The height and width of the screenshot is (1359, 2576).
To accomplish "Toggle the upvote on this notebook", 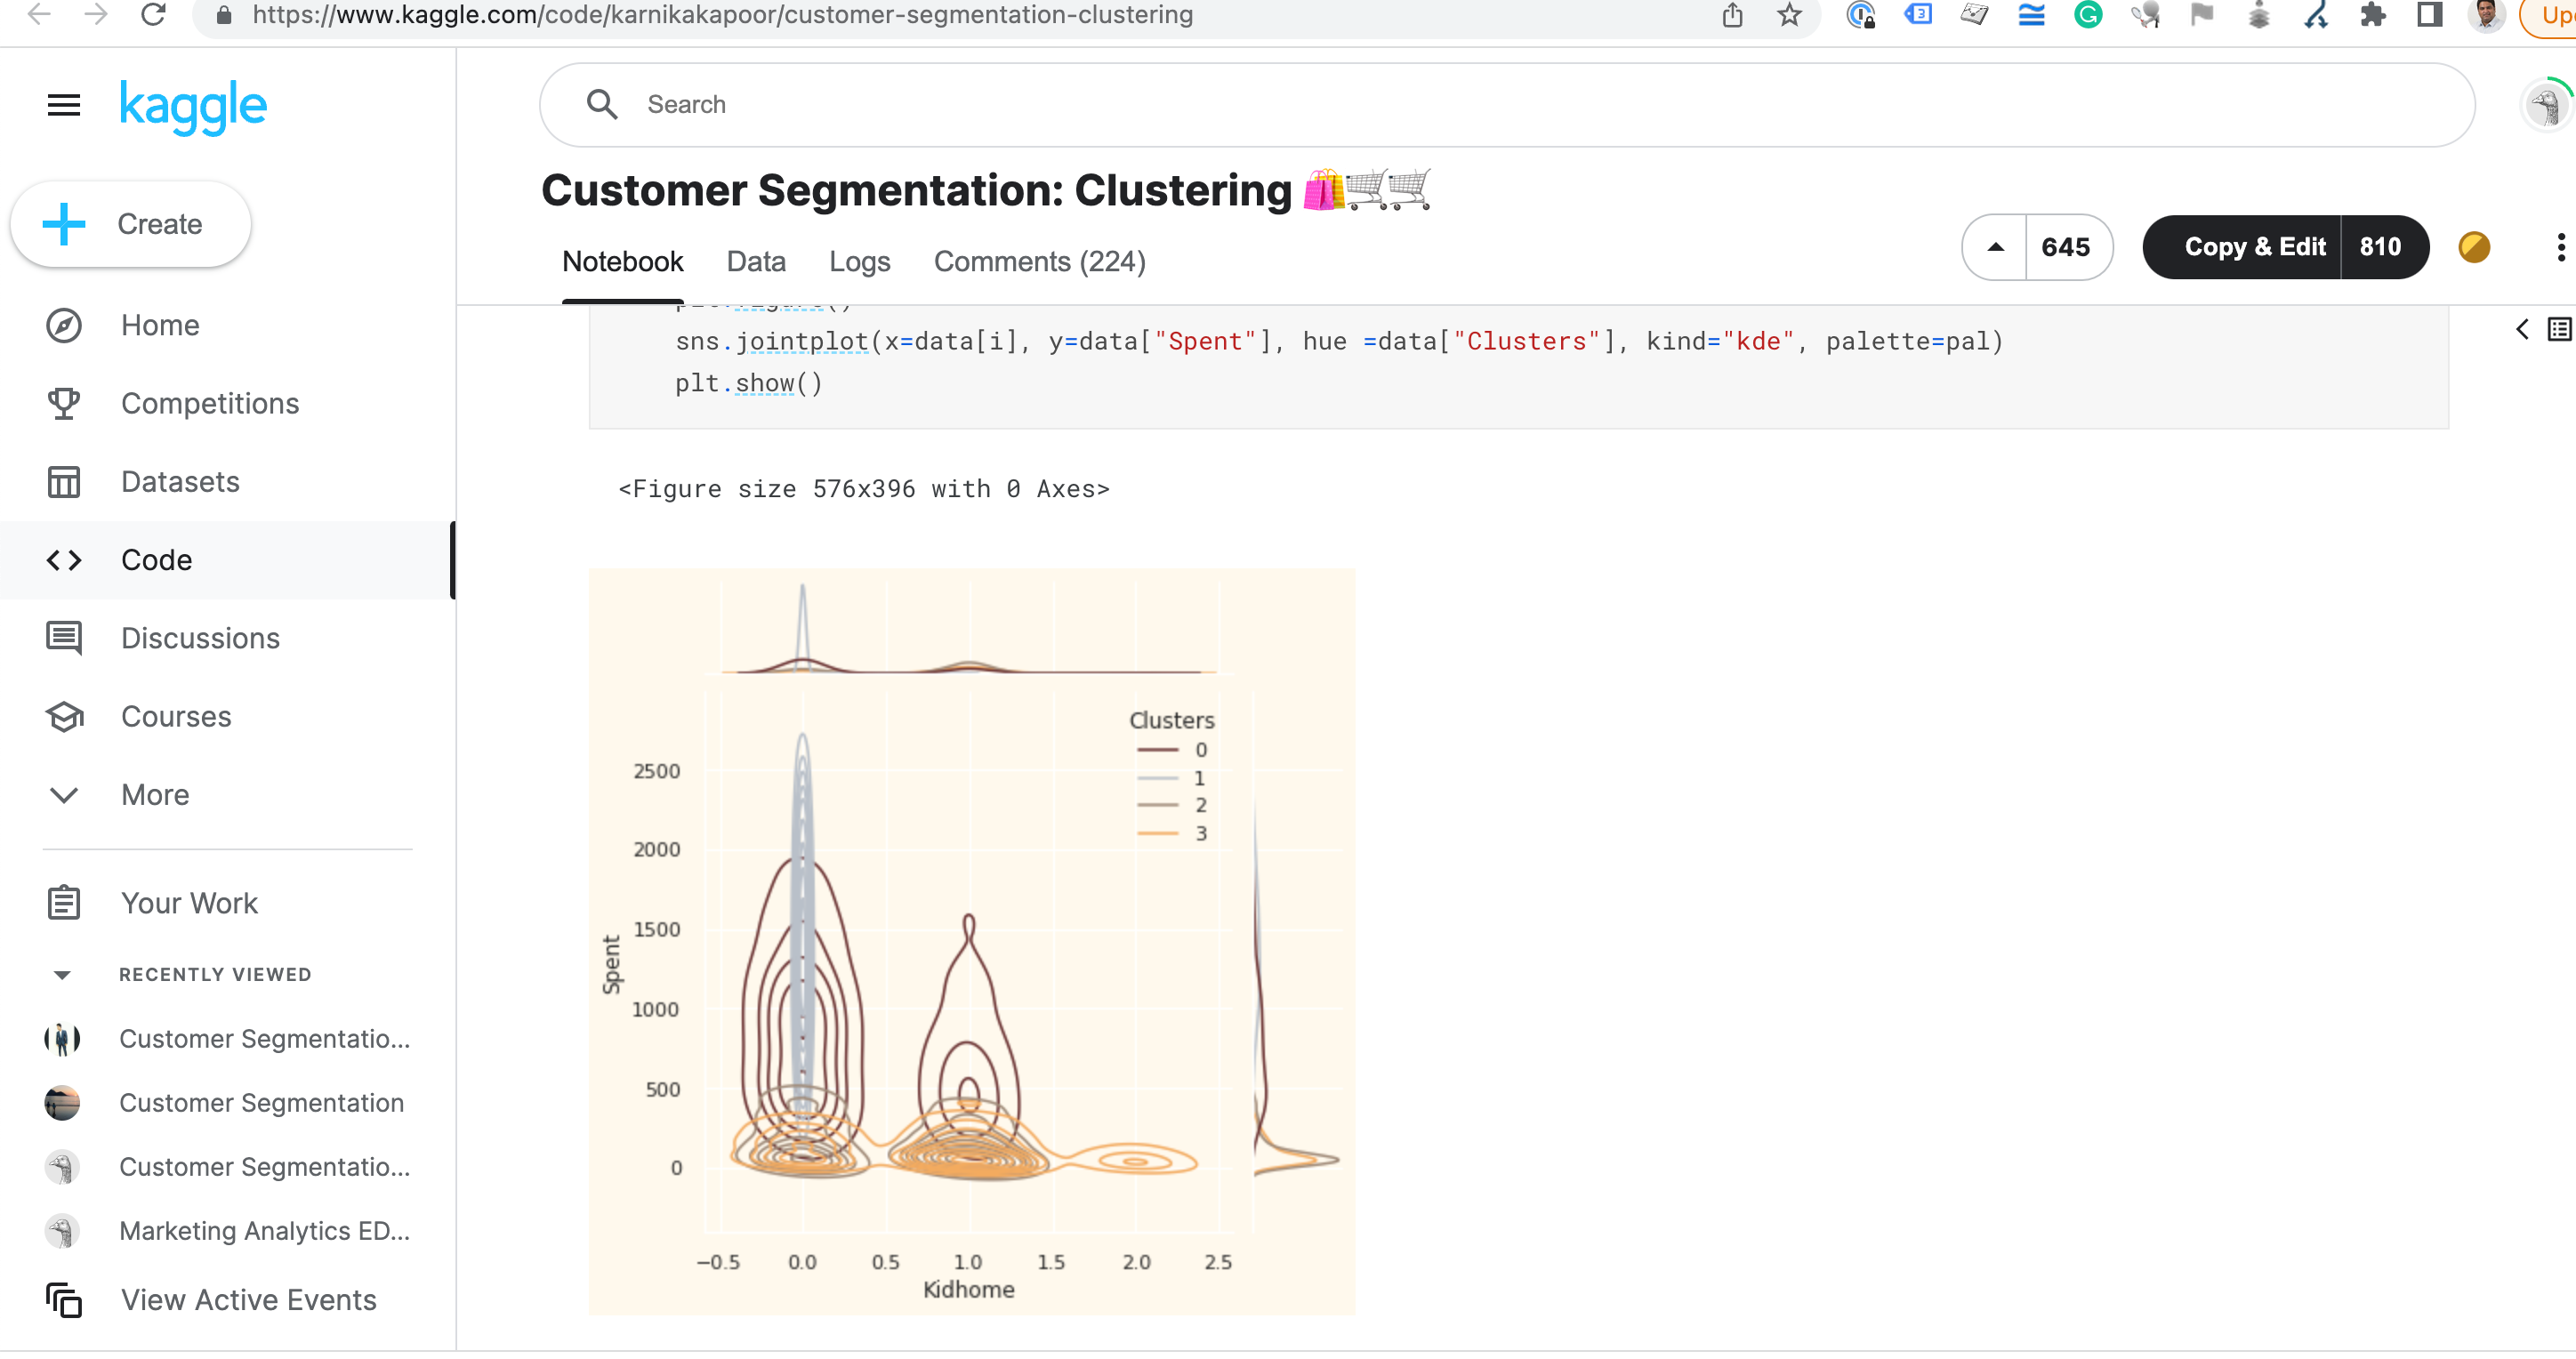I will [1995, 247].
